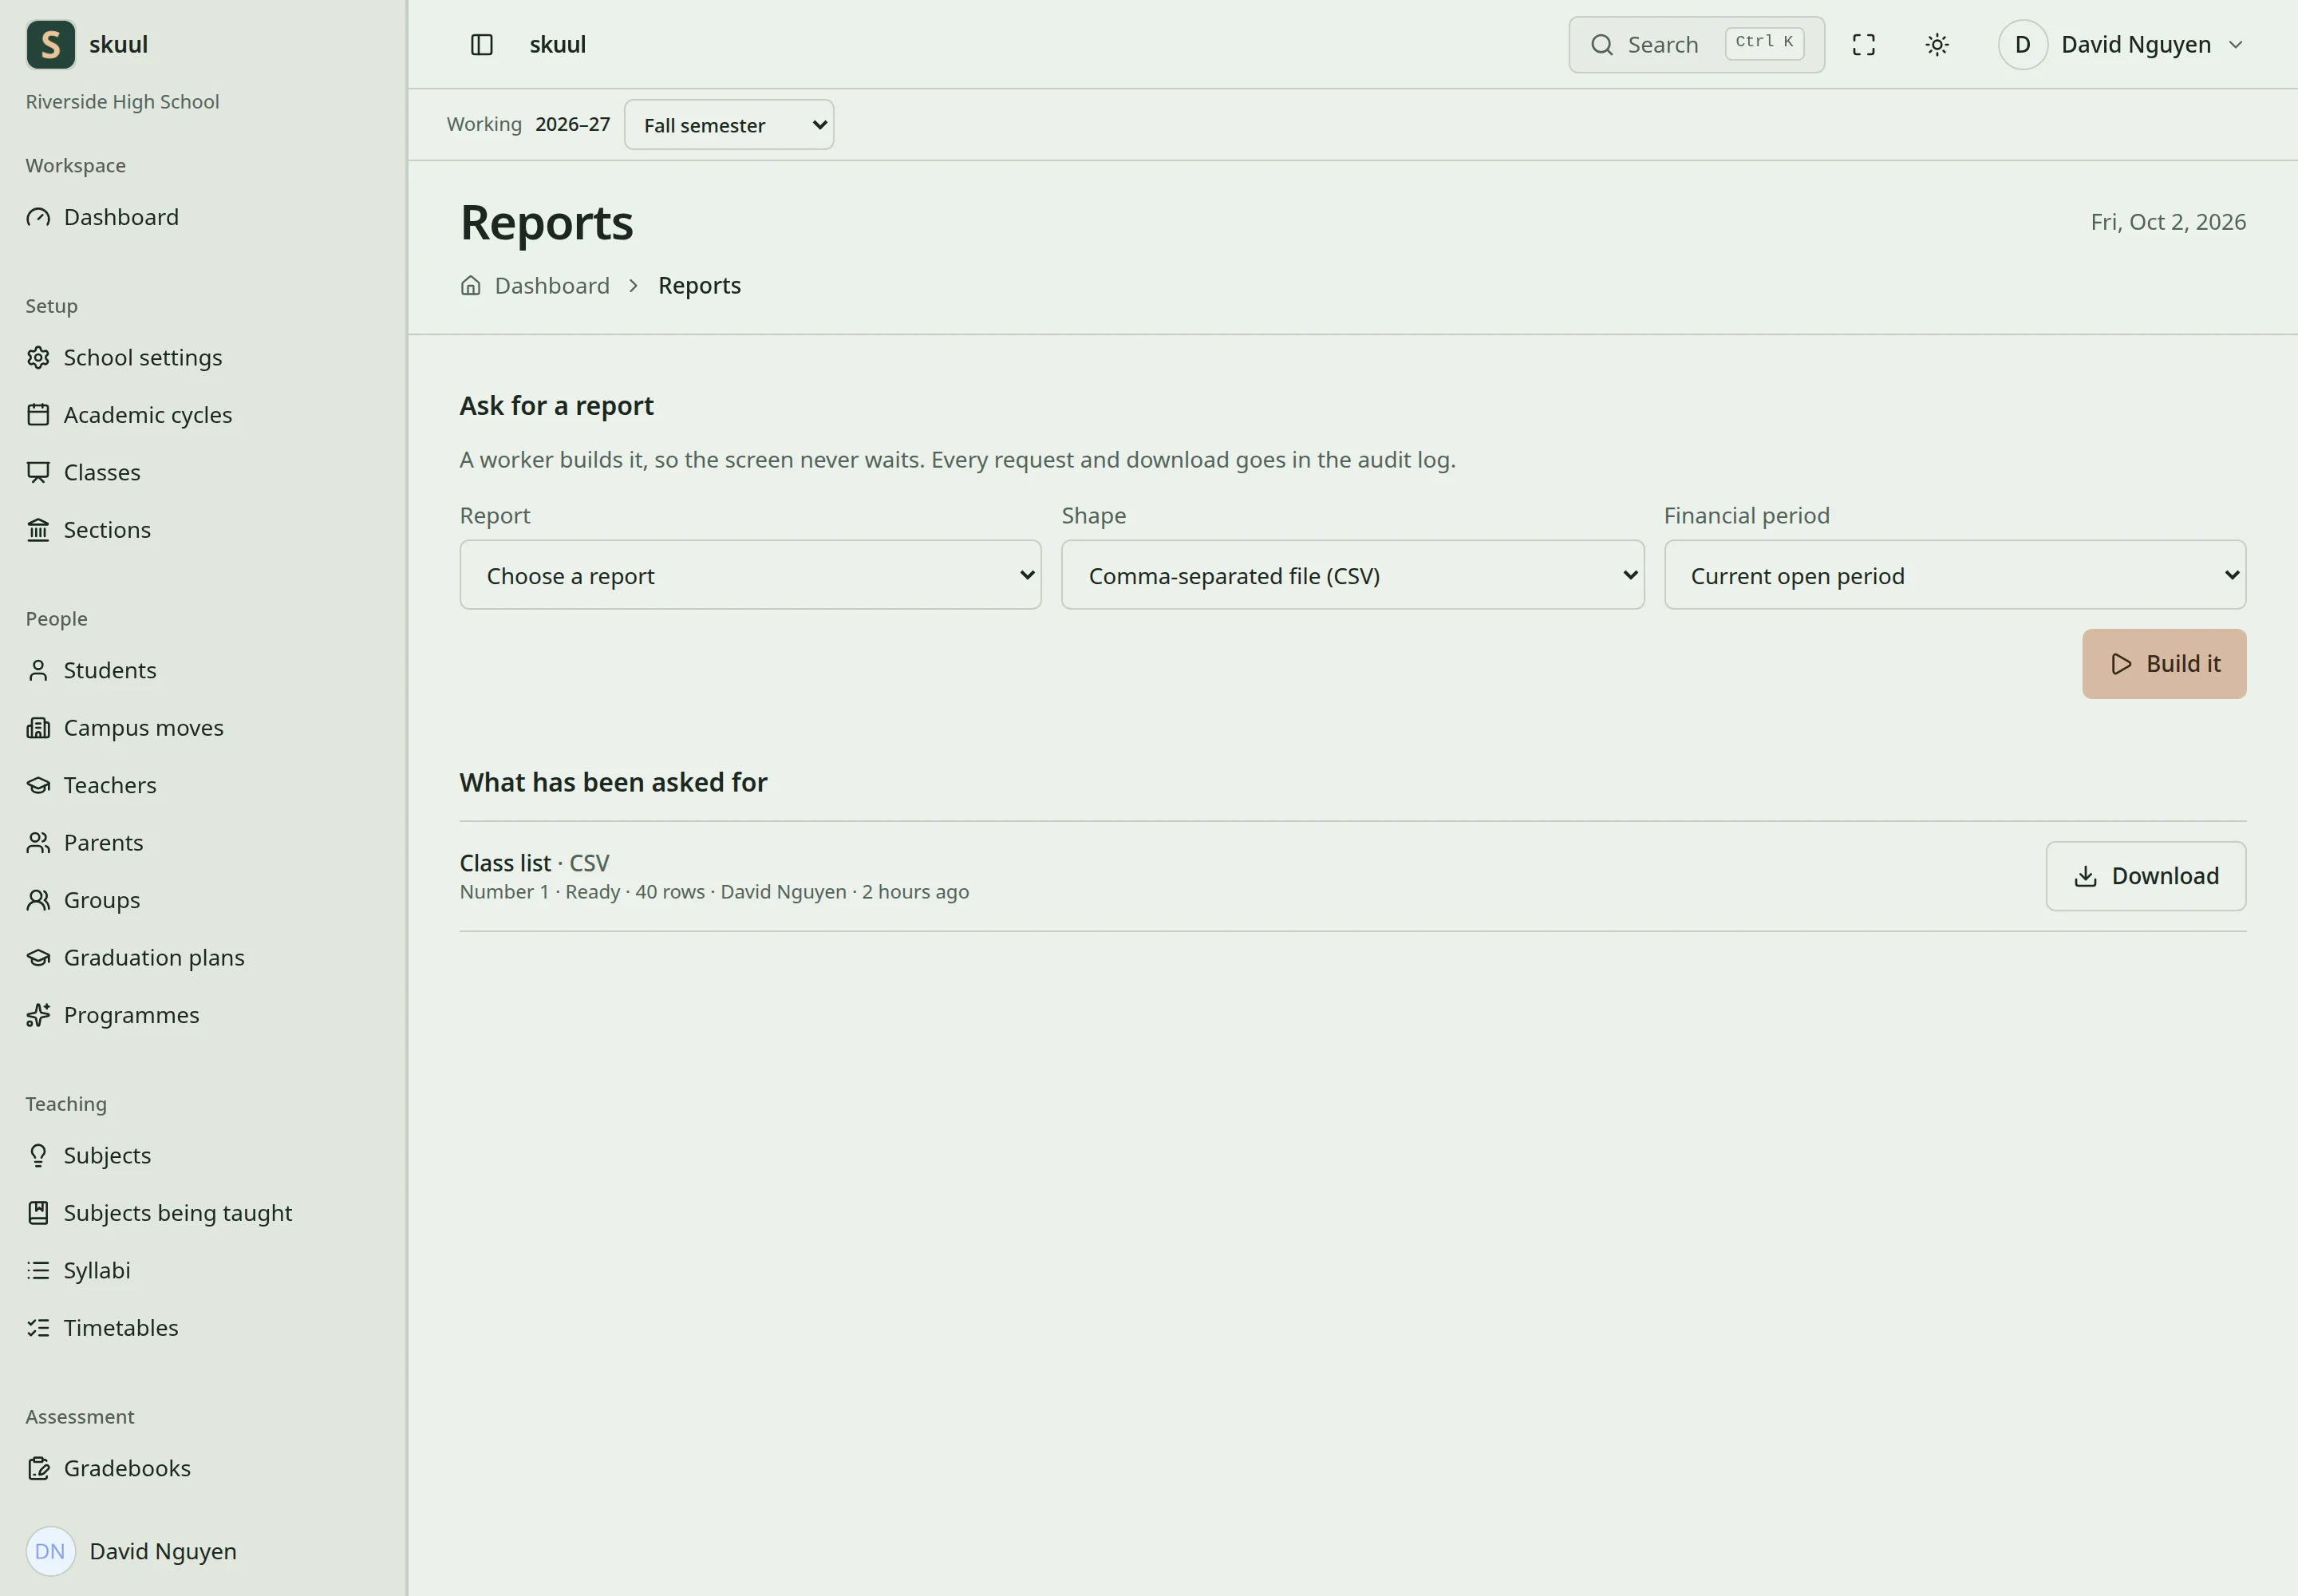Click the skuul S logo icon

[x=50, y=45]
